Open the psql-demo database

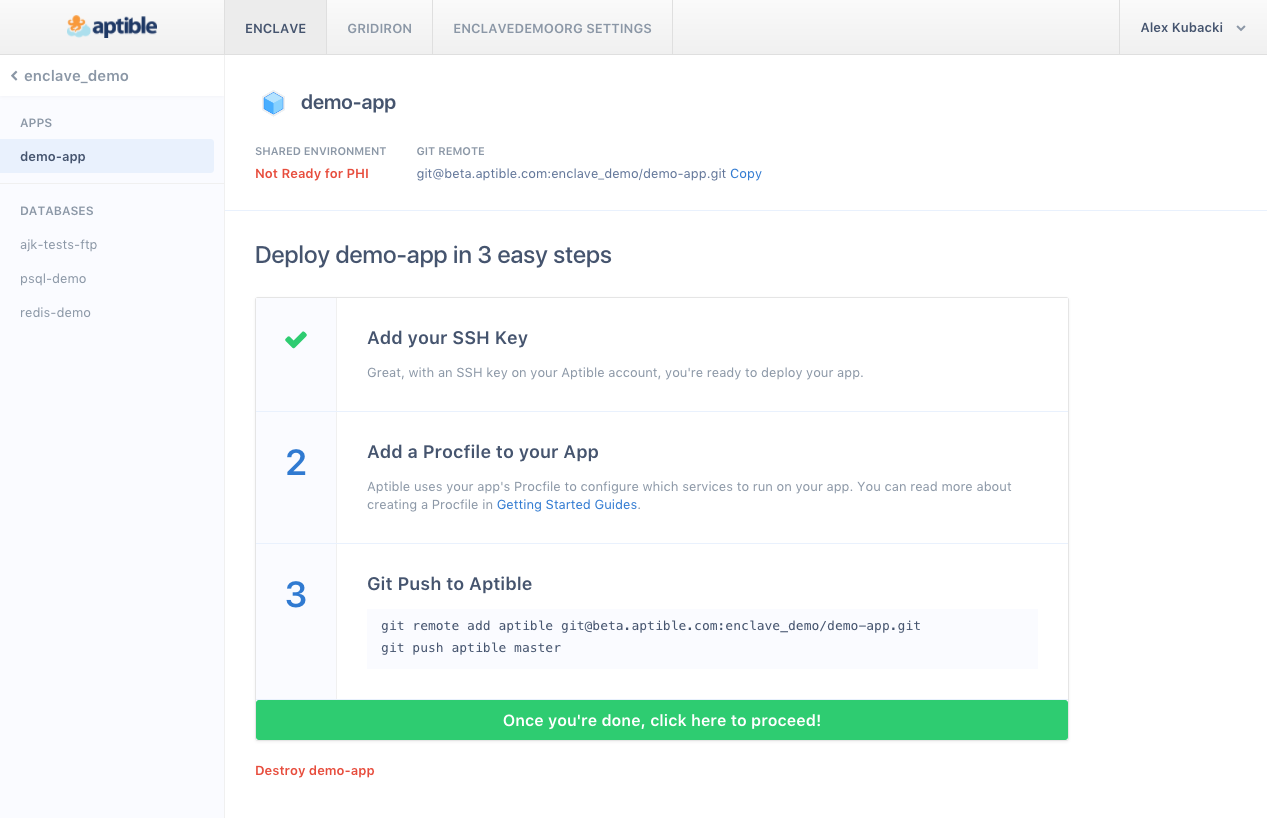(x=53, y=278)
